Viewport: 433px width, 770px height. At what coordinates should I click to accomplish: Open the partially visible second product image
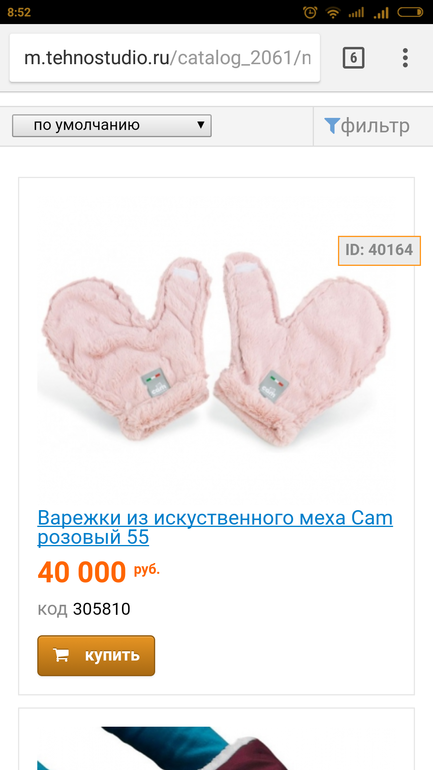click(x=216, y=748)
